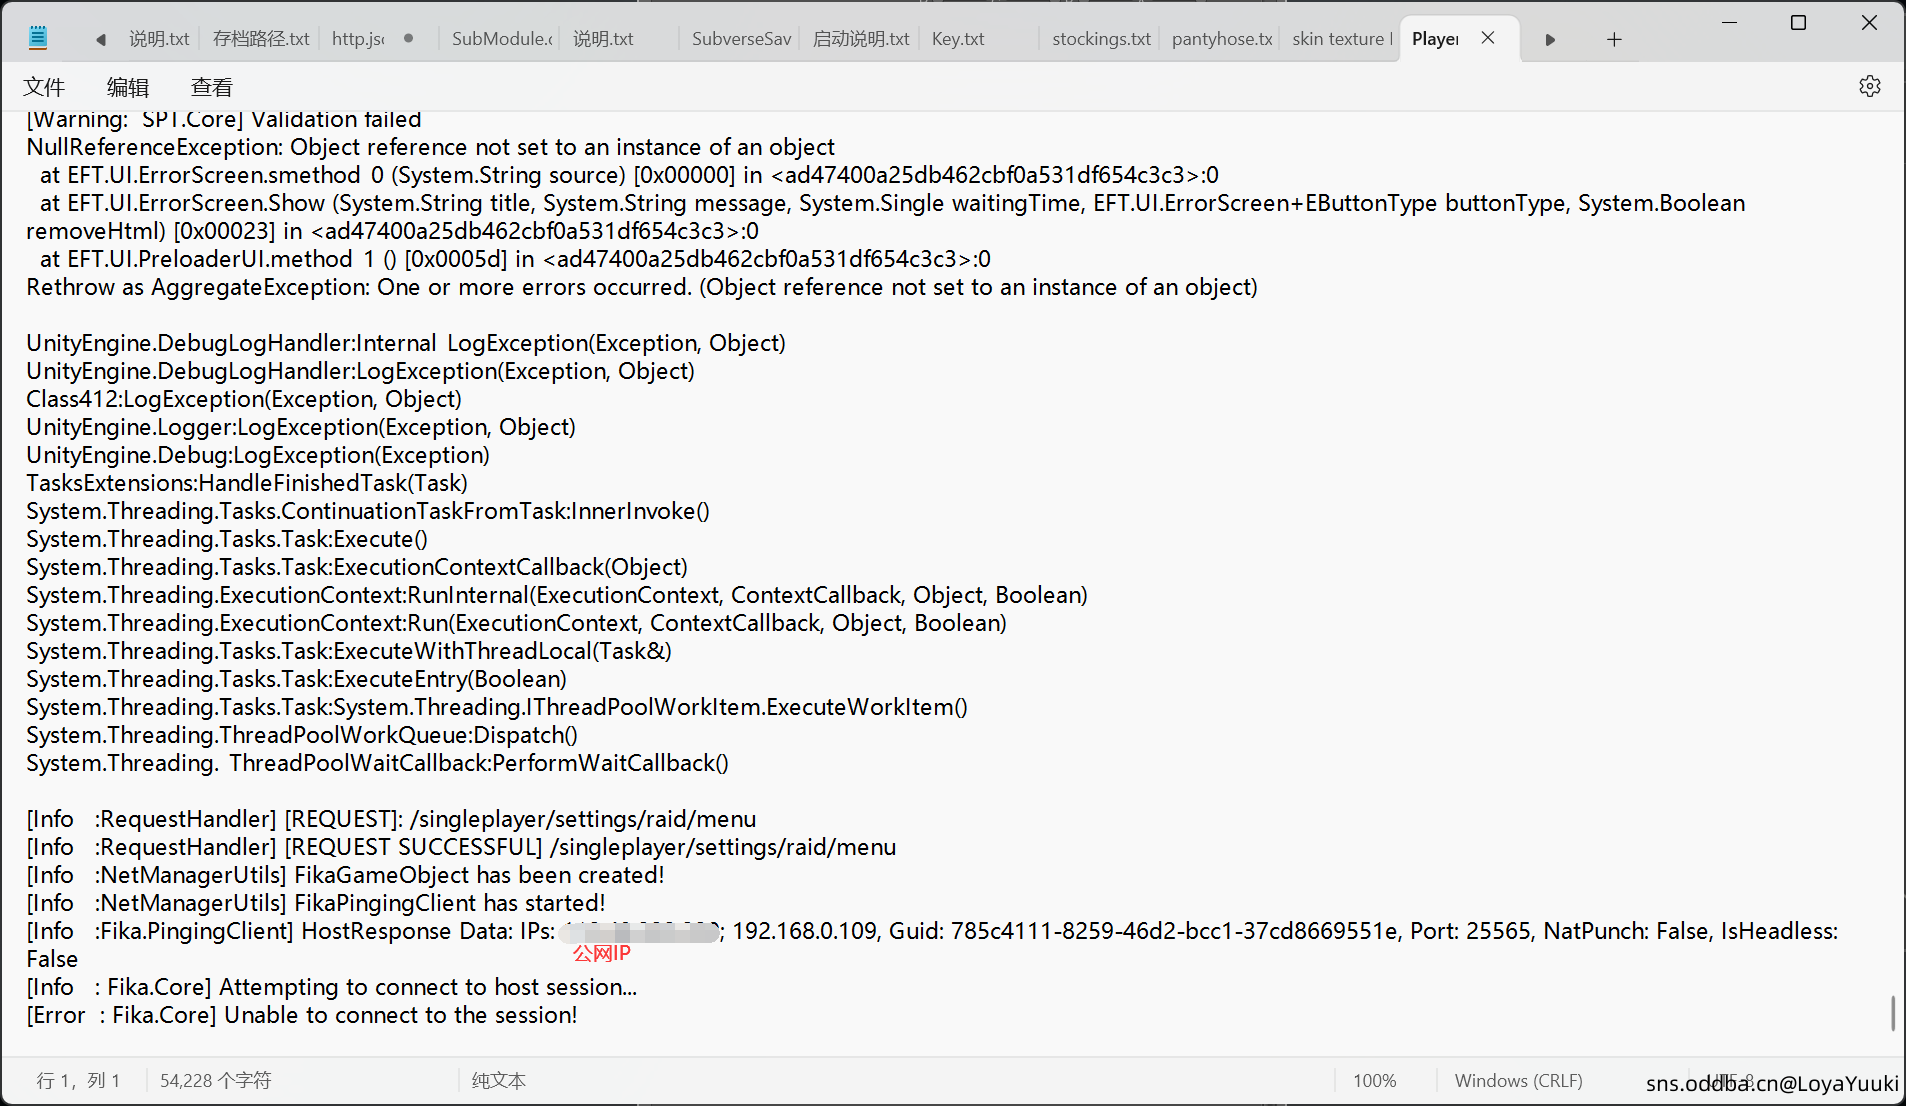Image resolution: width=1906 pixels, height=1106 pixels.
Task: Close the active Player tab
Action: [x=1488, y=38]
